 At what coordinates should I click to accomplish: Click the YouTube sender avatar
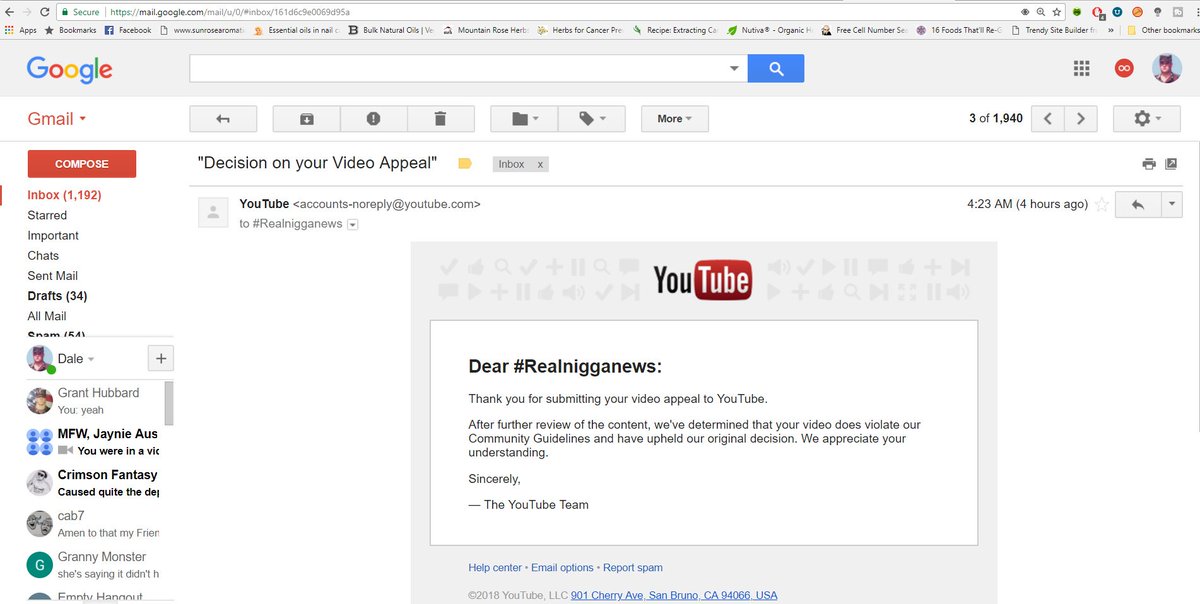pyautogui.click(x=212, y=212)
